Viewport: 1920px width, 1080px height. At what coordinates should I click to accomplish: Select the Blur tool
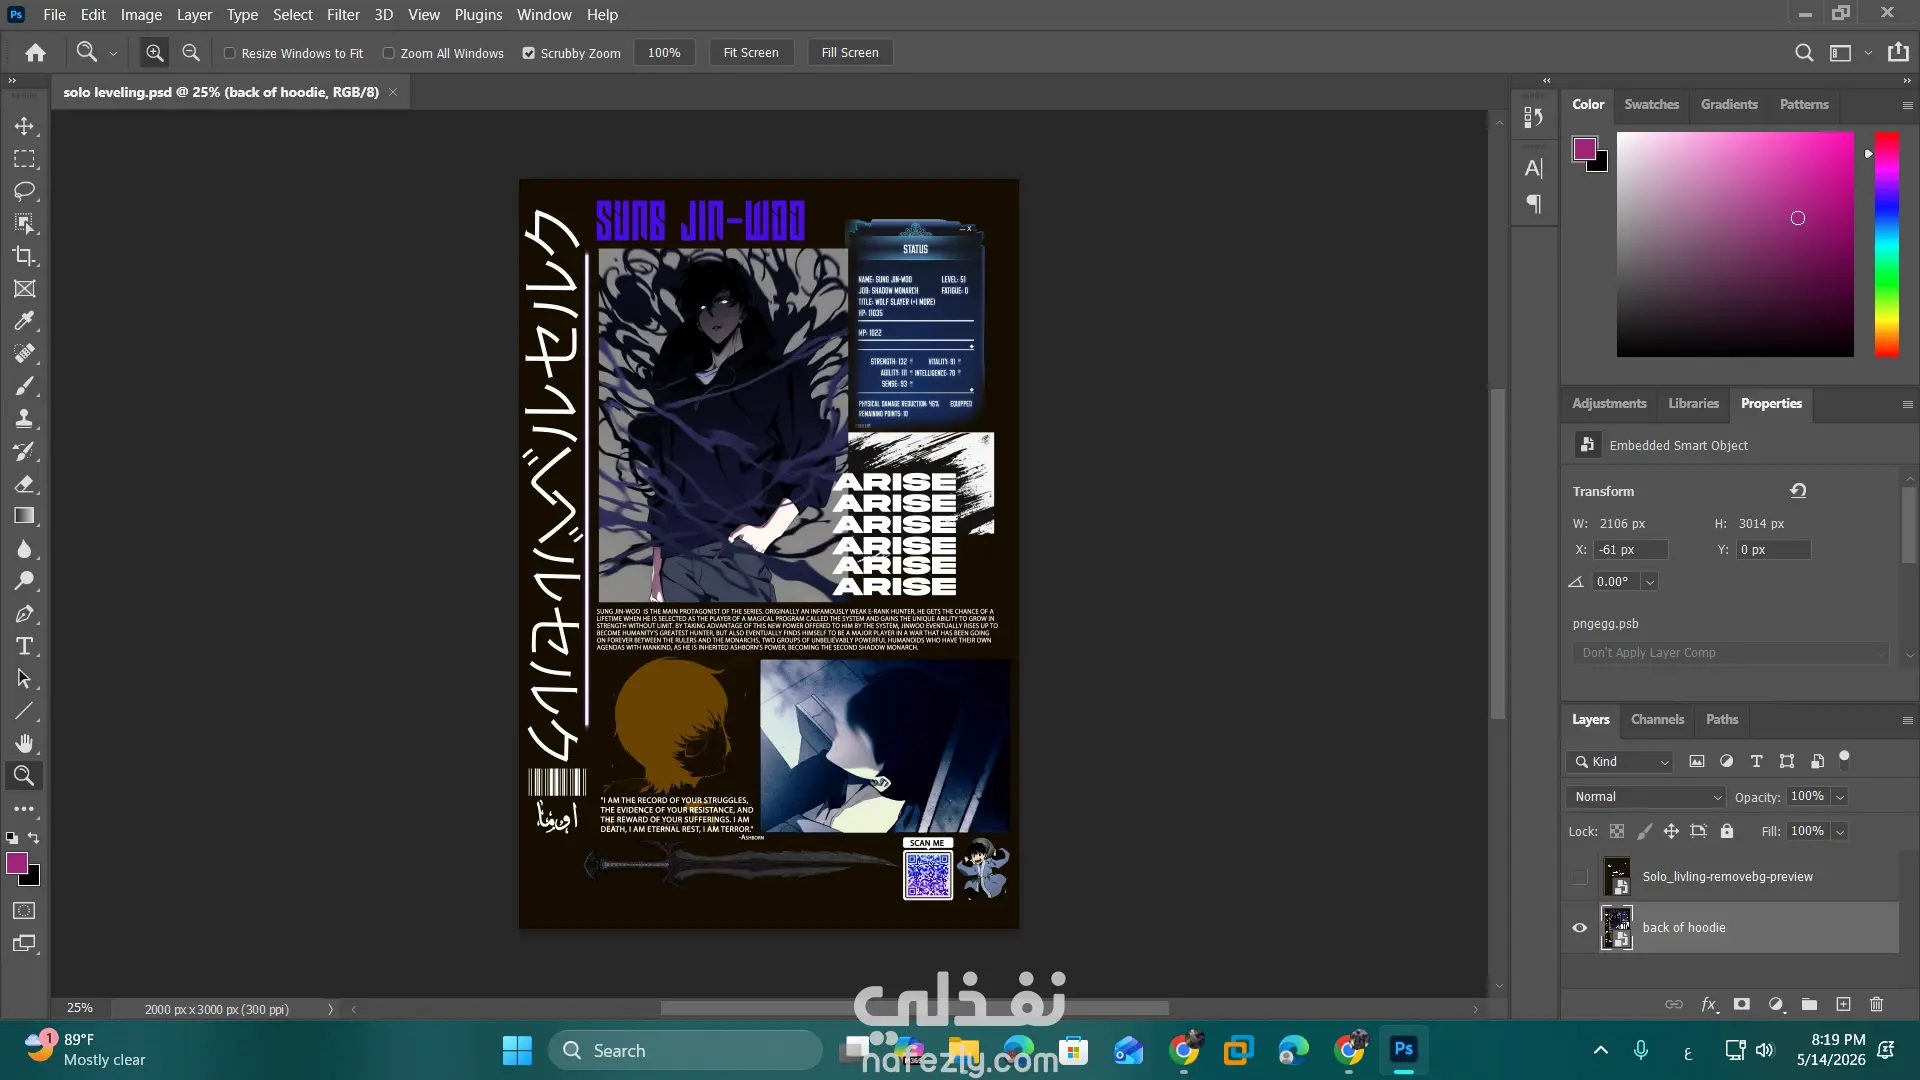(x=24, y=549)
